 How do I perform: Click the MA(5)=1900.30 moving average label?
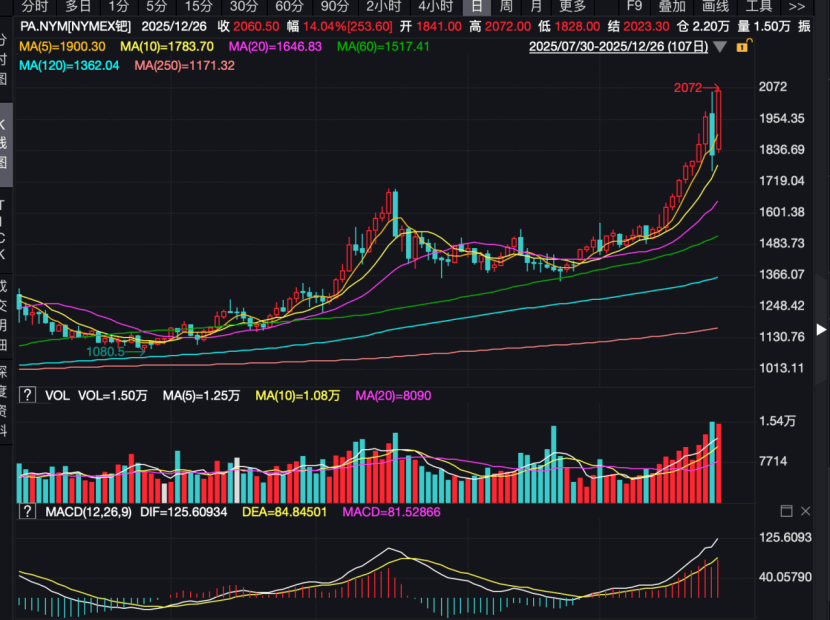click(62, 46)
